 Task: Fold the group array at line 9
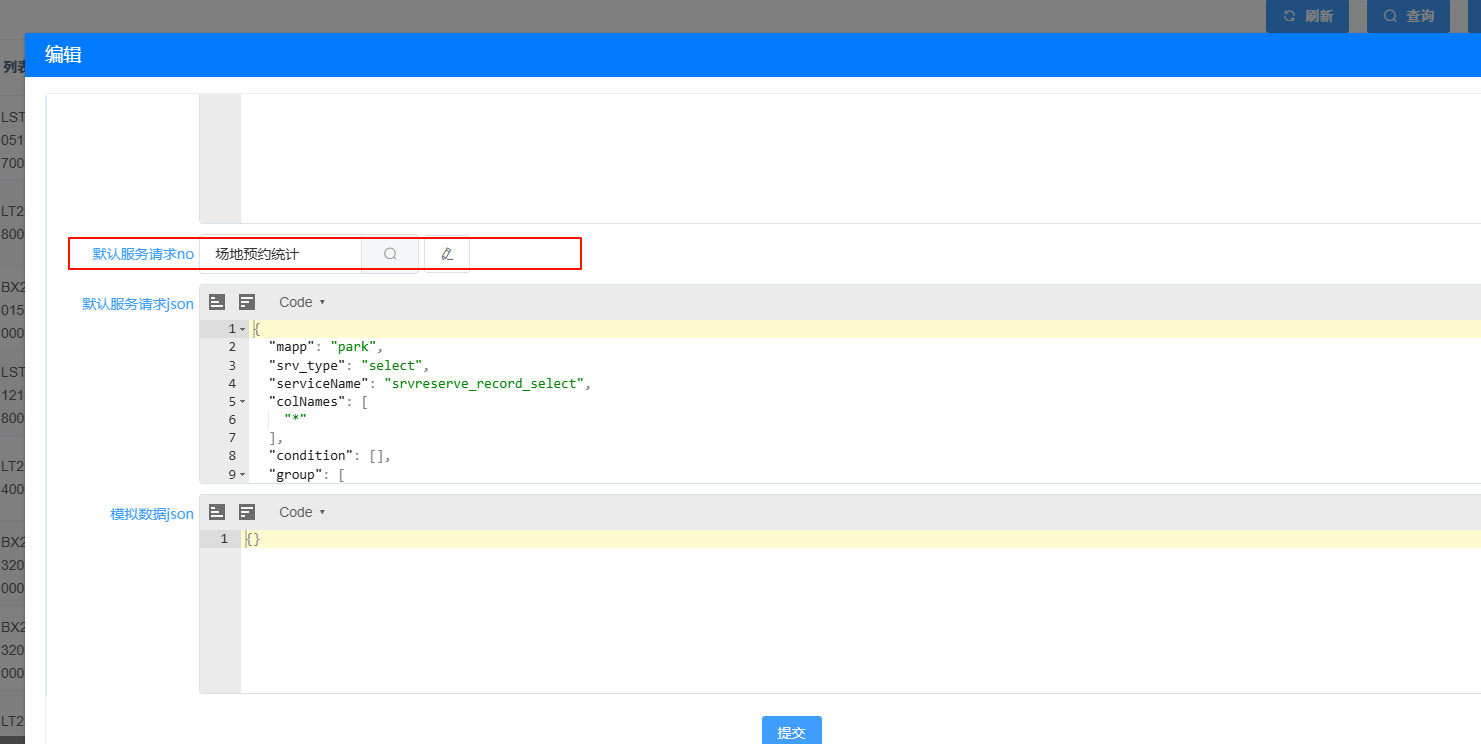point(243,475)
